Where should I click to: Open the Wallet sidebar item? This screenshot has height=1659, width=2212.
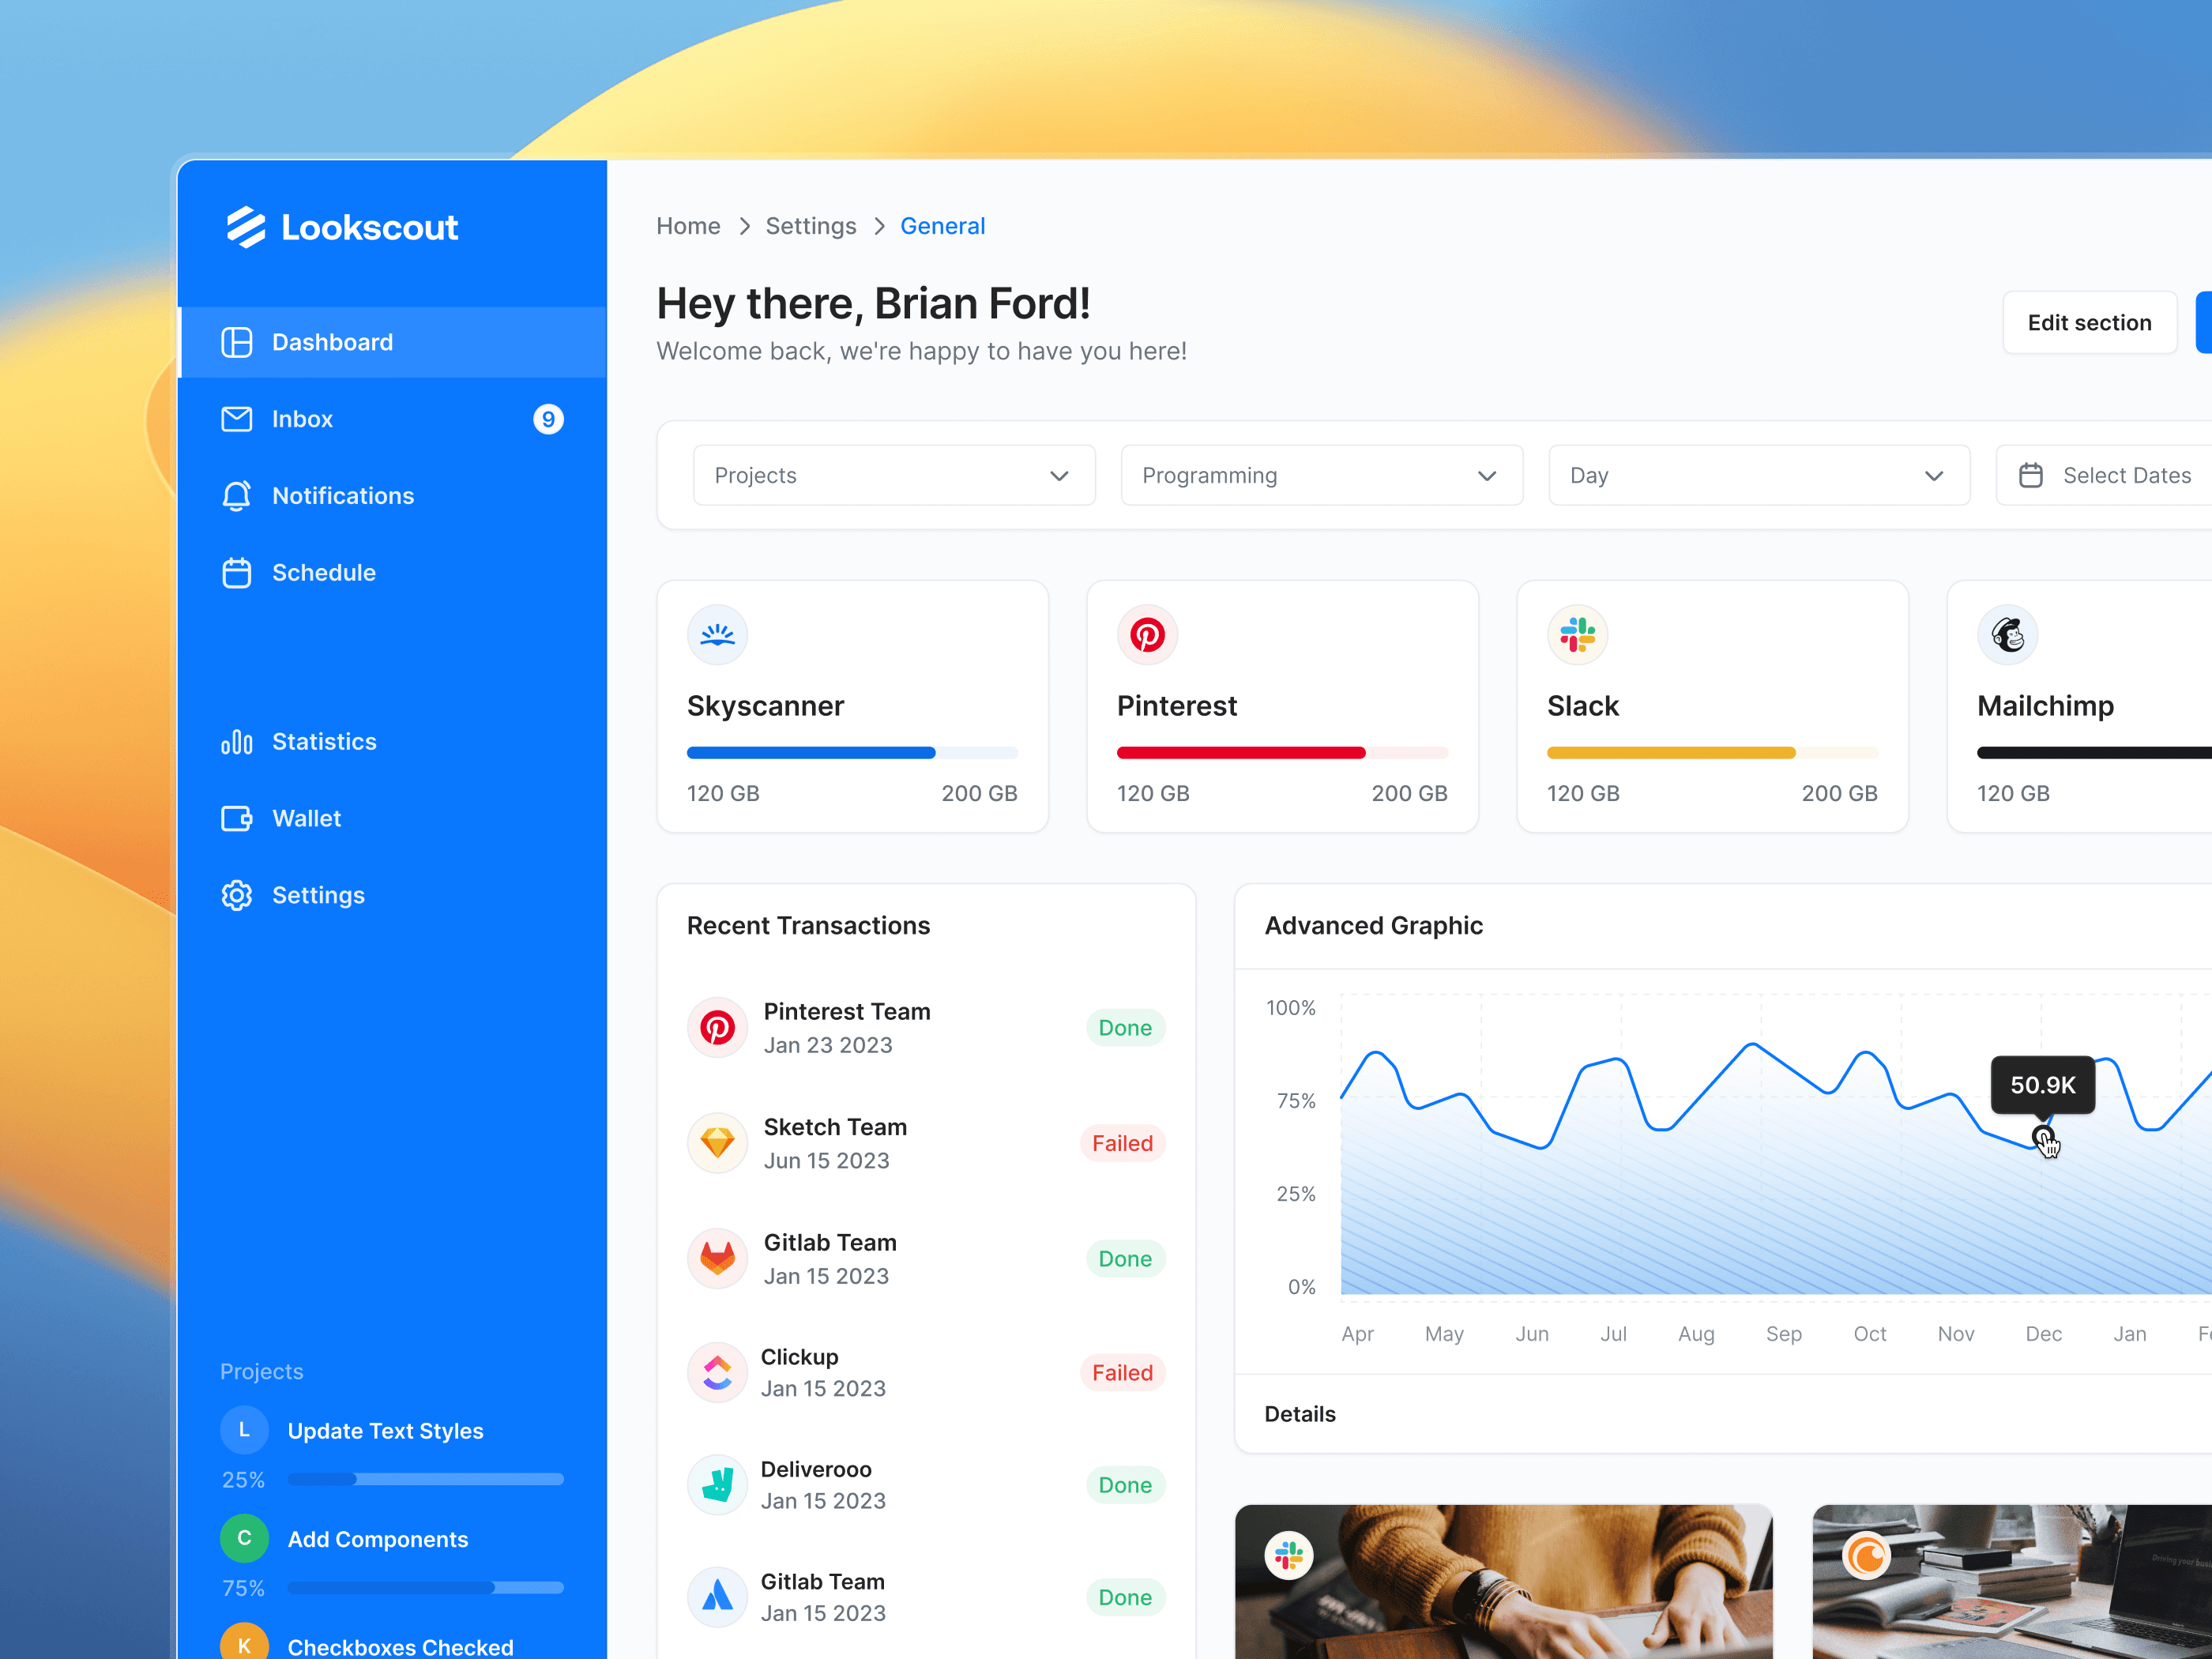click(x=306, y=819)
